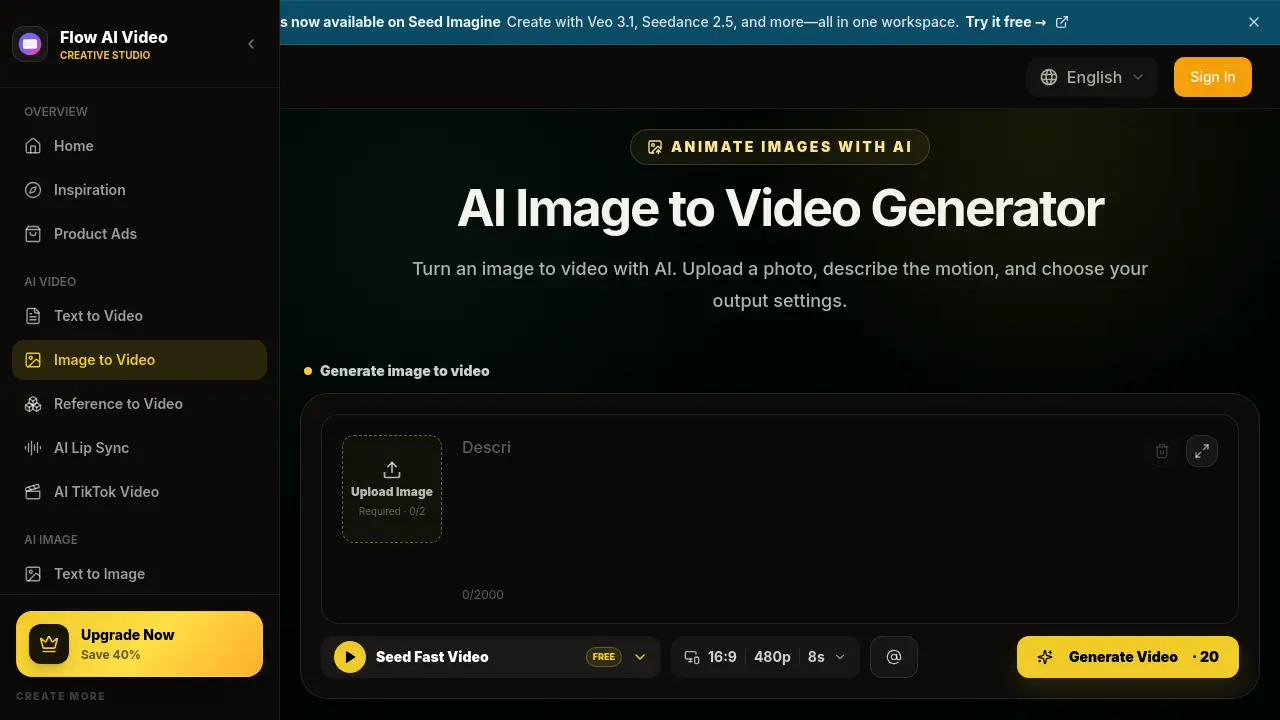Image resolution: width=1280 pixels, height=720 pixels.
Task: Click the Upgrade Now banner
Action: coord(139,644)
